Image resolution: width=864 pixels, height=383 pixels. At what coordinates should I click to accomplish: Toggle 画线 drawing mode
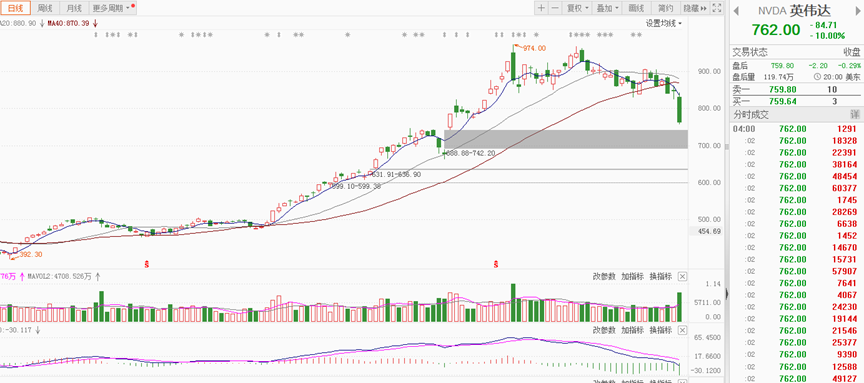click(x=636, y=8)
